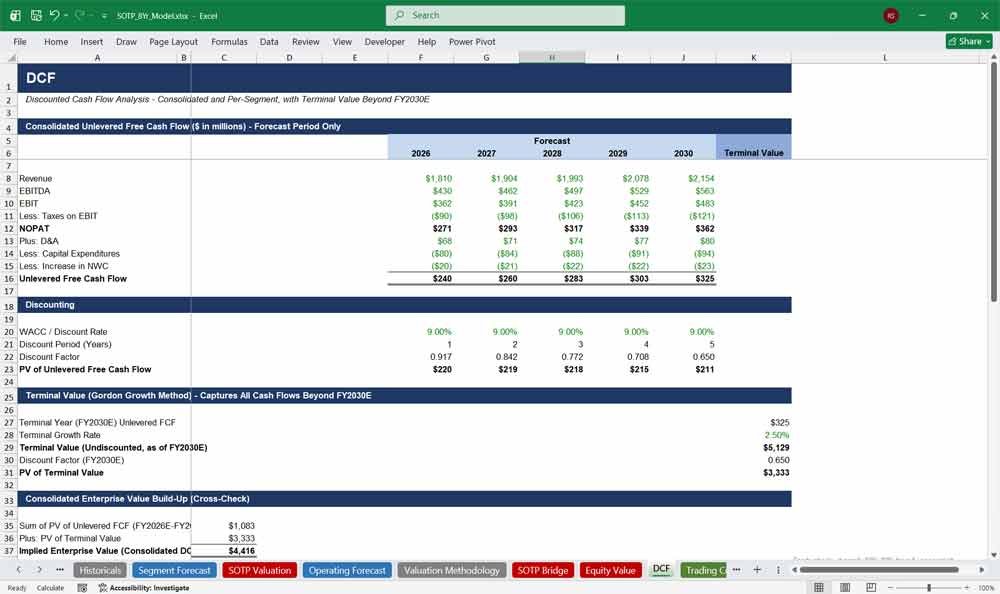1000x594 pixels.
Task: Click the Excel app icon in title bar
Action: pos(15,15)
